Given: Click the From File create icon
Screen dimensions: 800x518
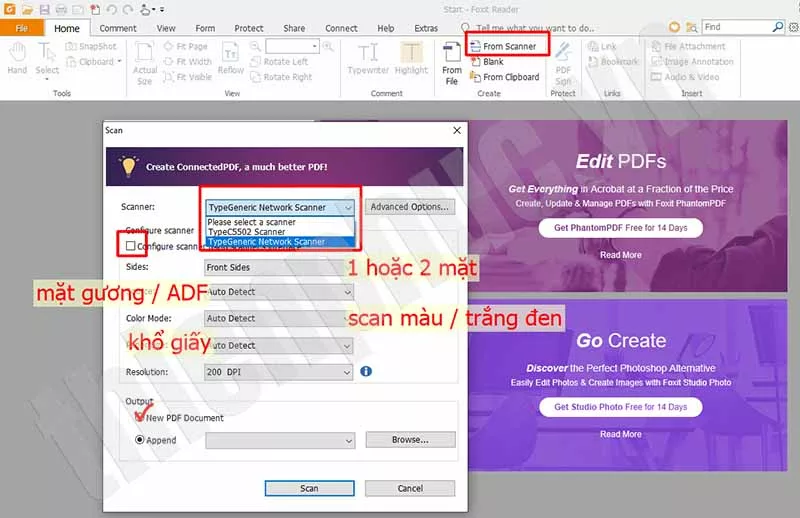Looking at the screenshot, I should coord(452,62).
